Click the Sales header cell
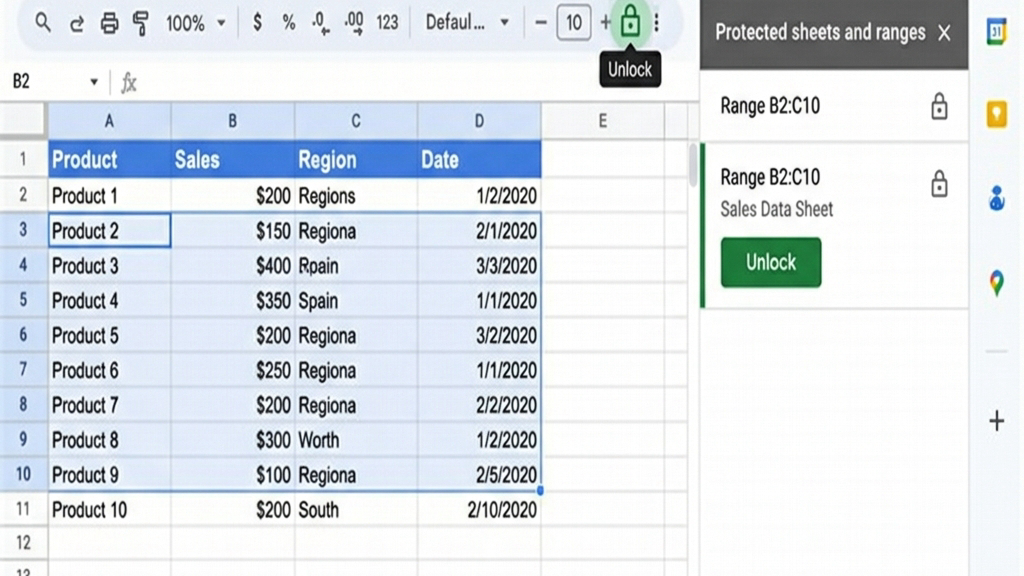This screenshot has height=576, width=1024. [232, 159]
